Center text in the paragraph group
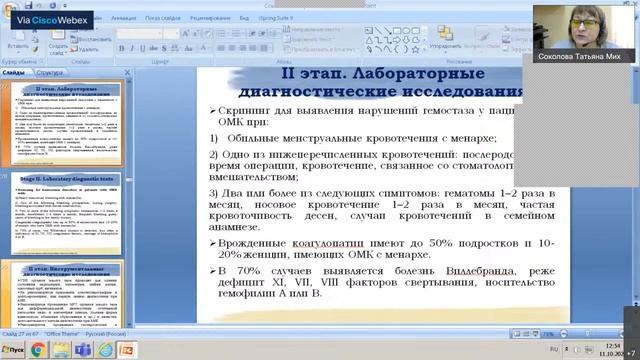The image size is (640, 360). [x=232, y=49]
